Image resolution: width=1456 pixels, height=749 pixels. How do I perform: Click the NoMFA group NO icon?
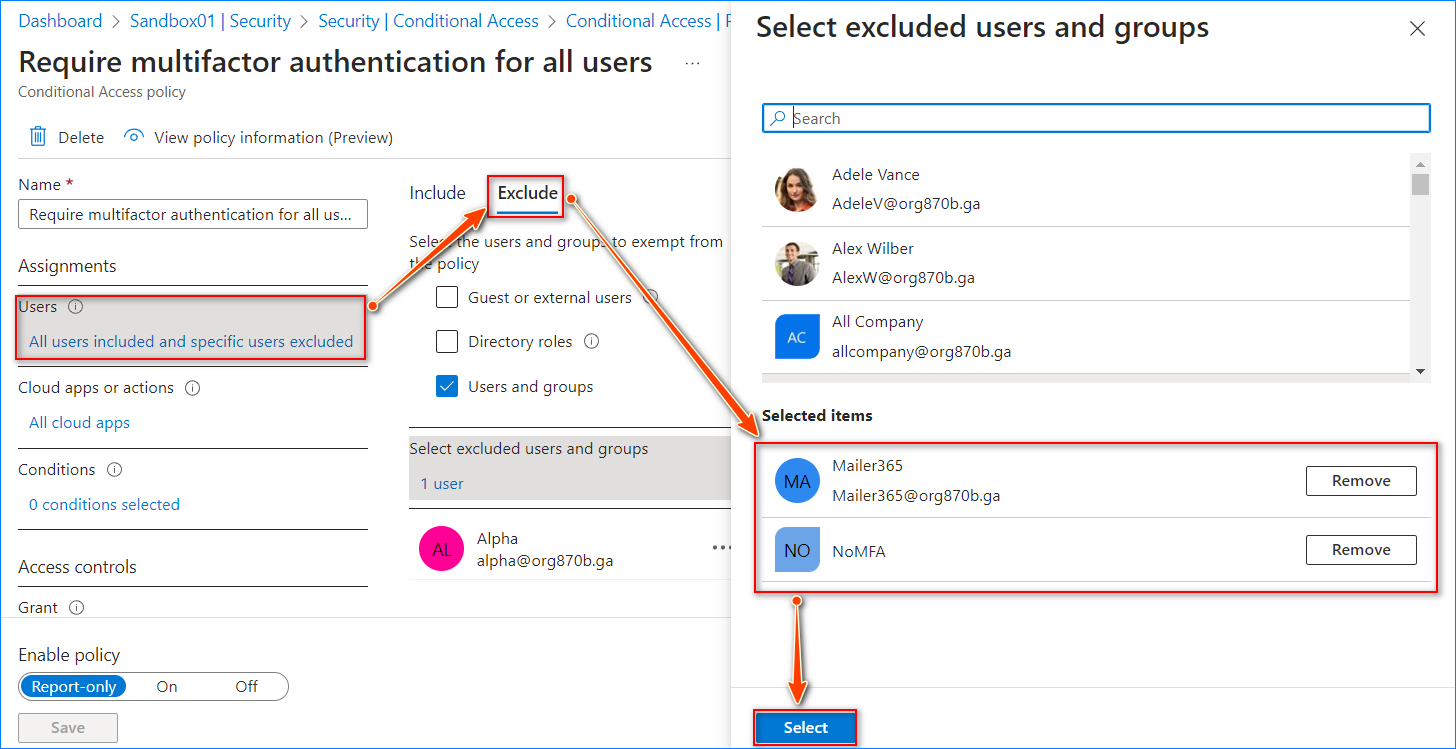797,550
